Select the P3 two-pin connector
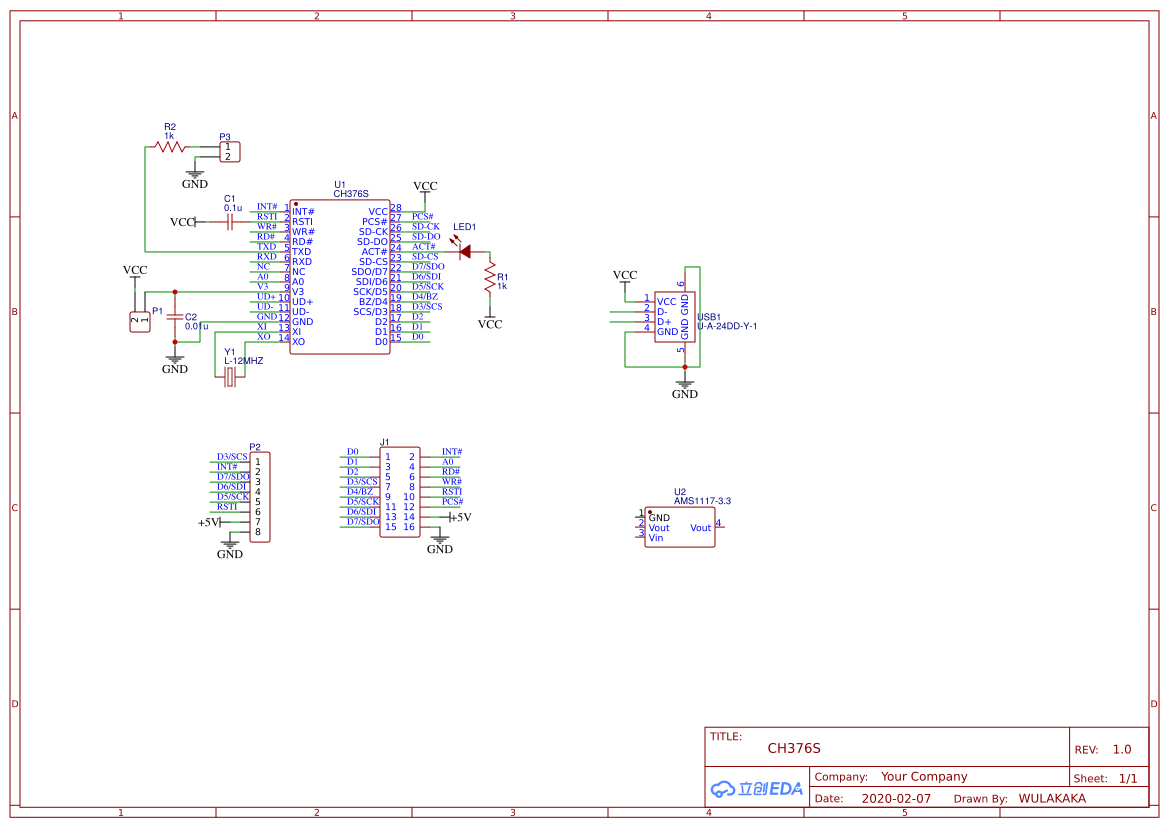This screenshot has width=1169, height=828. 229,152
